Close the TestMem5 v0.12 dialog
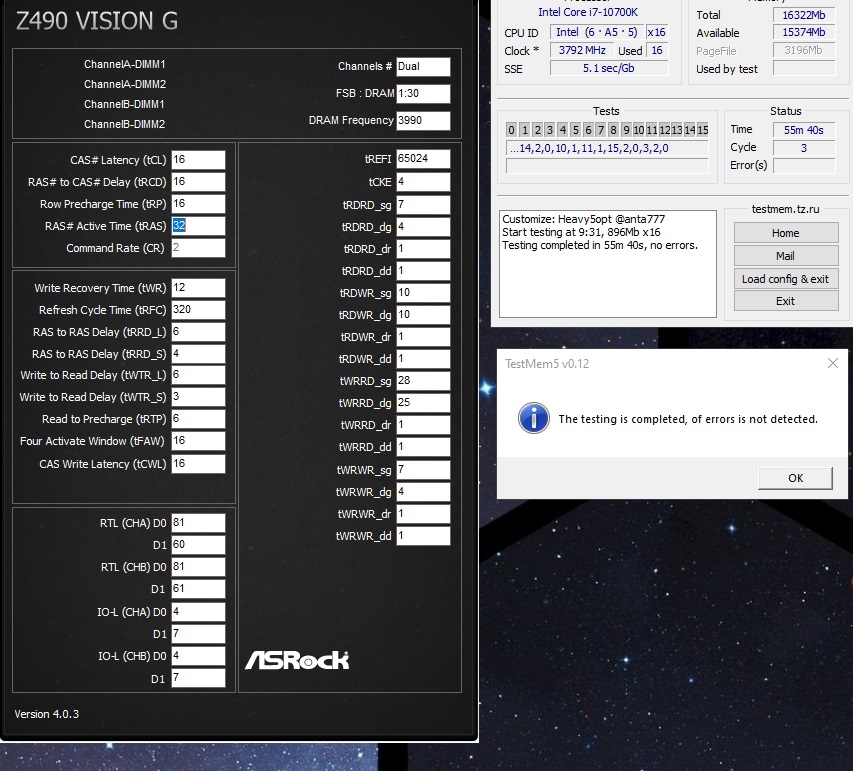The width and height of the screenshot is (853, 771). [x=832, y=363]
